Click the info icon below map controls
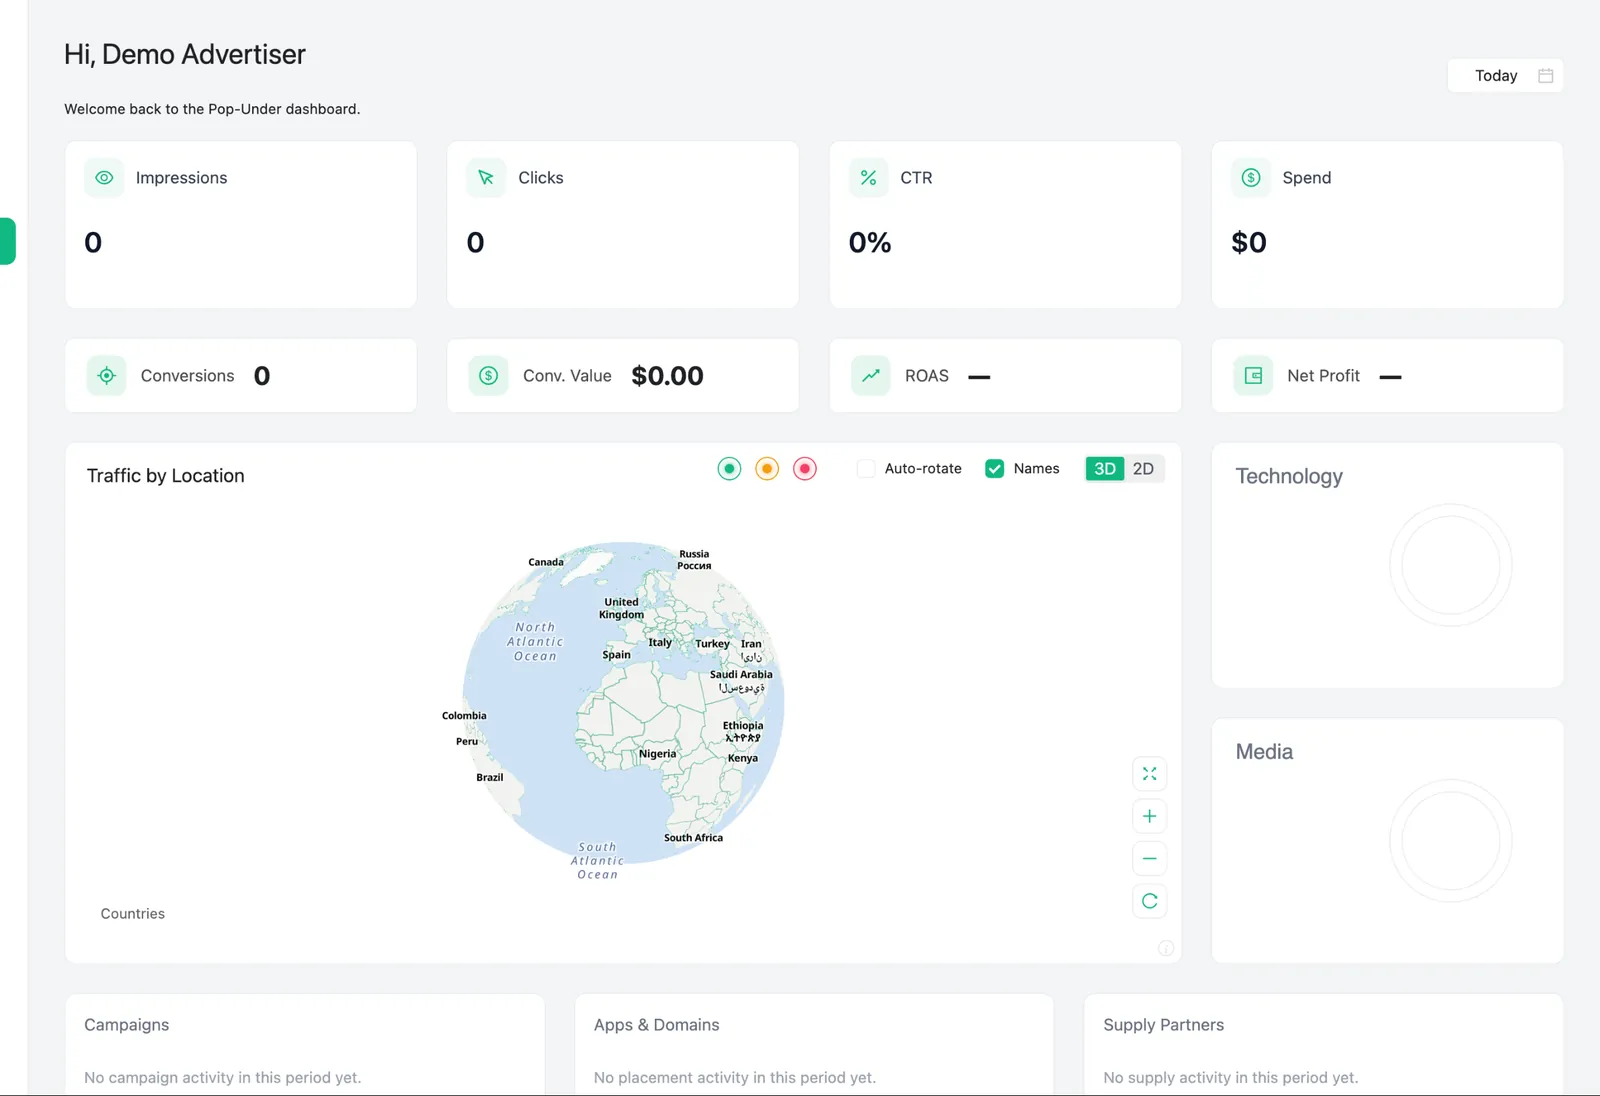The image size is (1600, 1096). tap(1166, 948)
